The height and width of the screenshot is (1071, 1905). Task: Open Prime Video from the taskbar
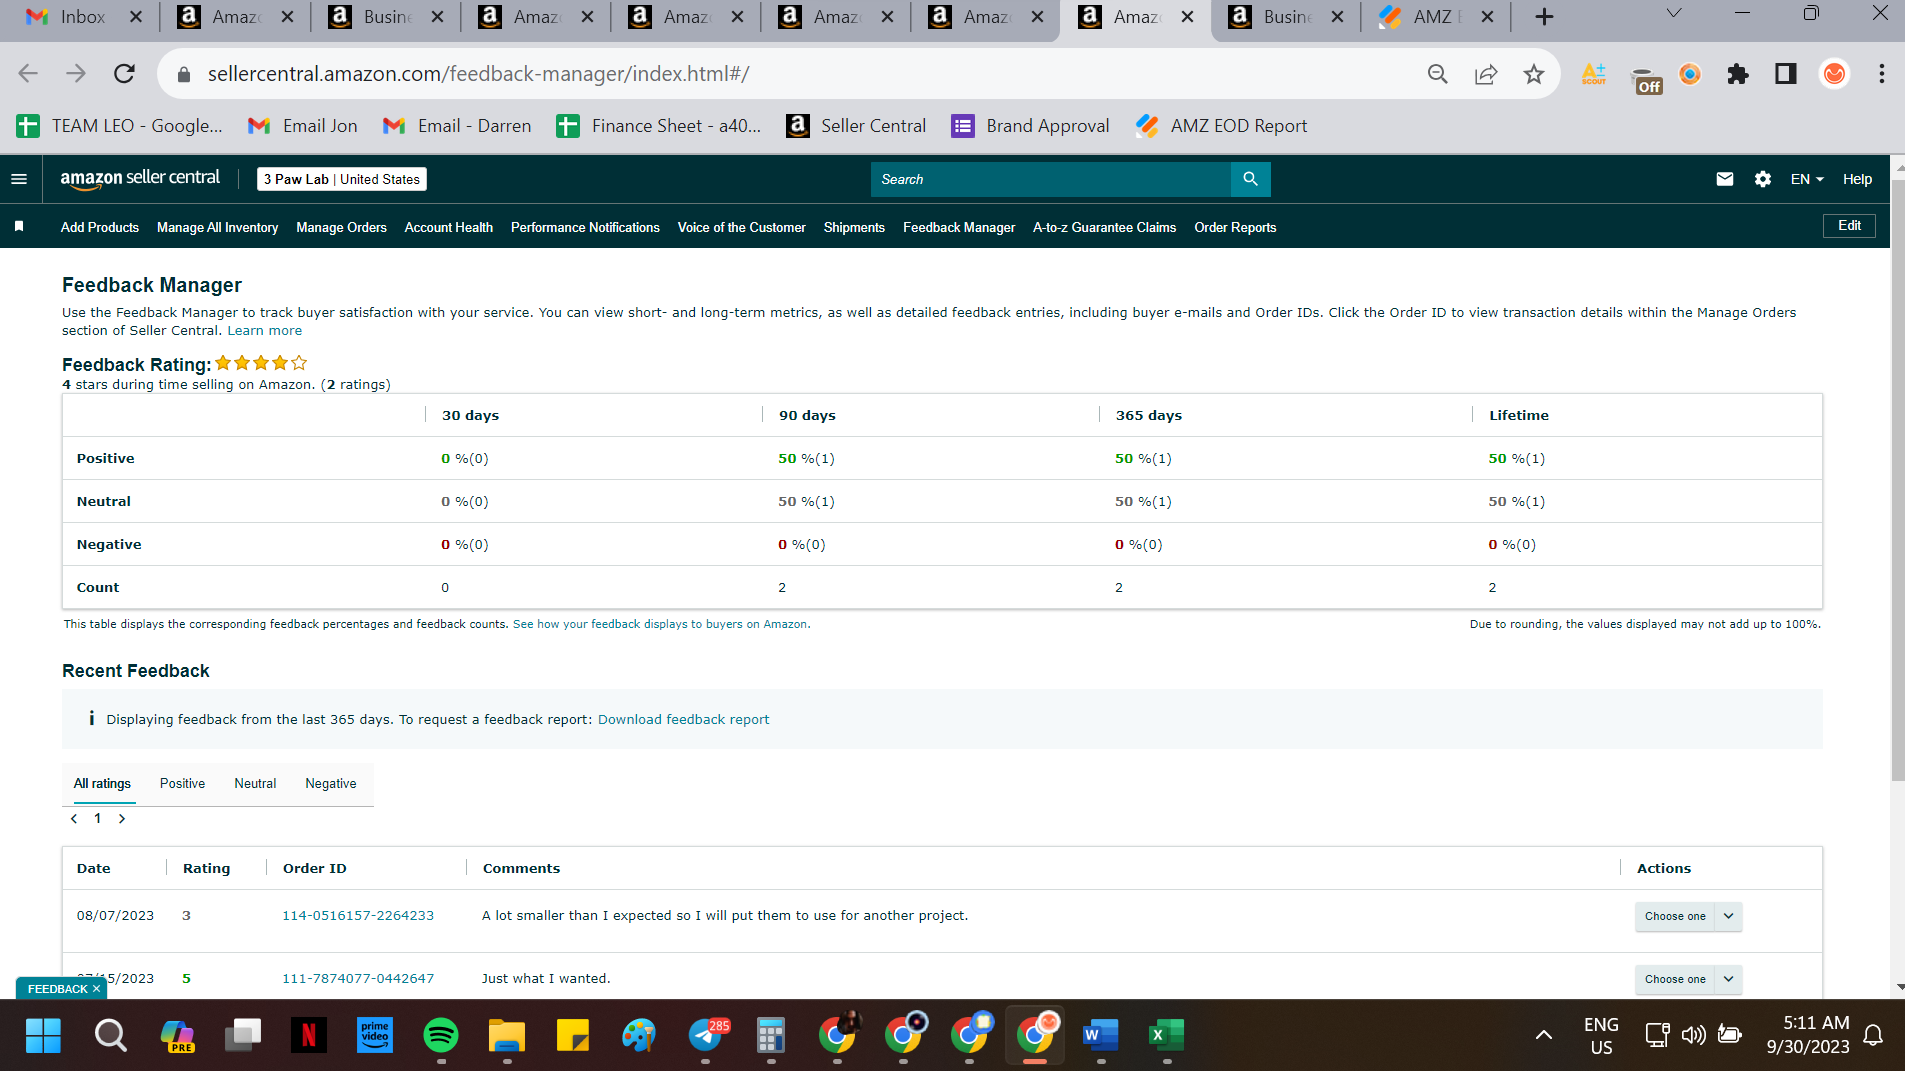pyautogui.click(x=375, y=1035)
